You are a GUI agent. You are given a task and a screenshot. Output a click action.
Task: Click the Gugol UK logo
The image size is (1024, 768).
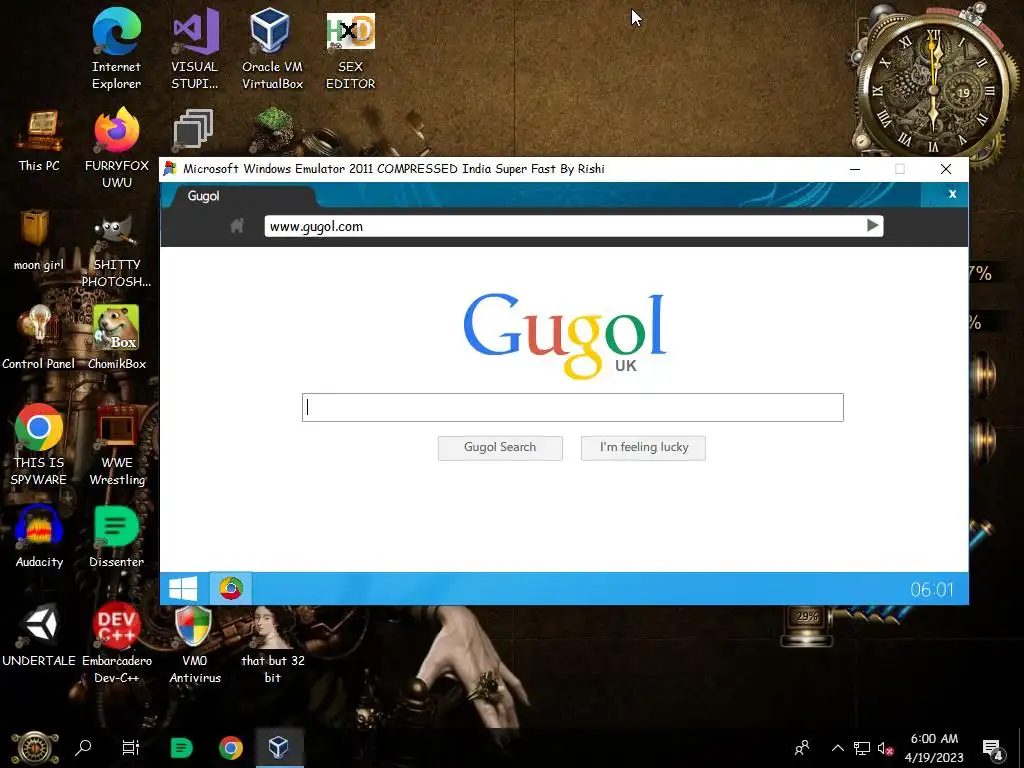coord(565,334)
